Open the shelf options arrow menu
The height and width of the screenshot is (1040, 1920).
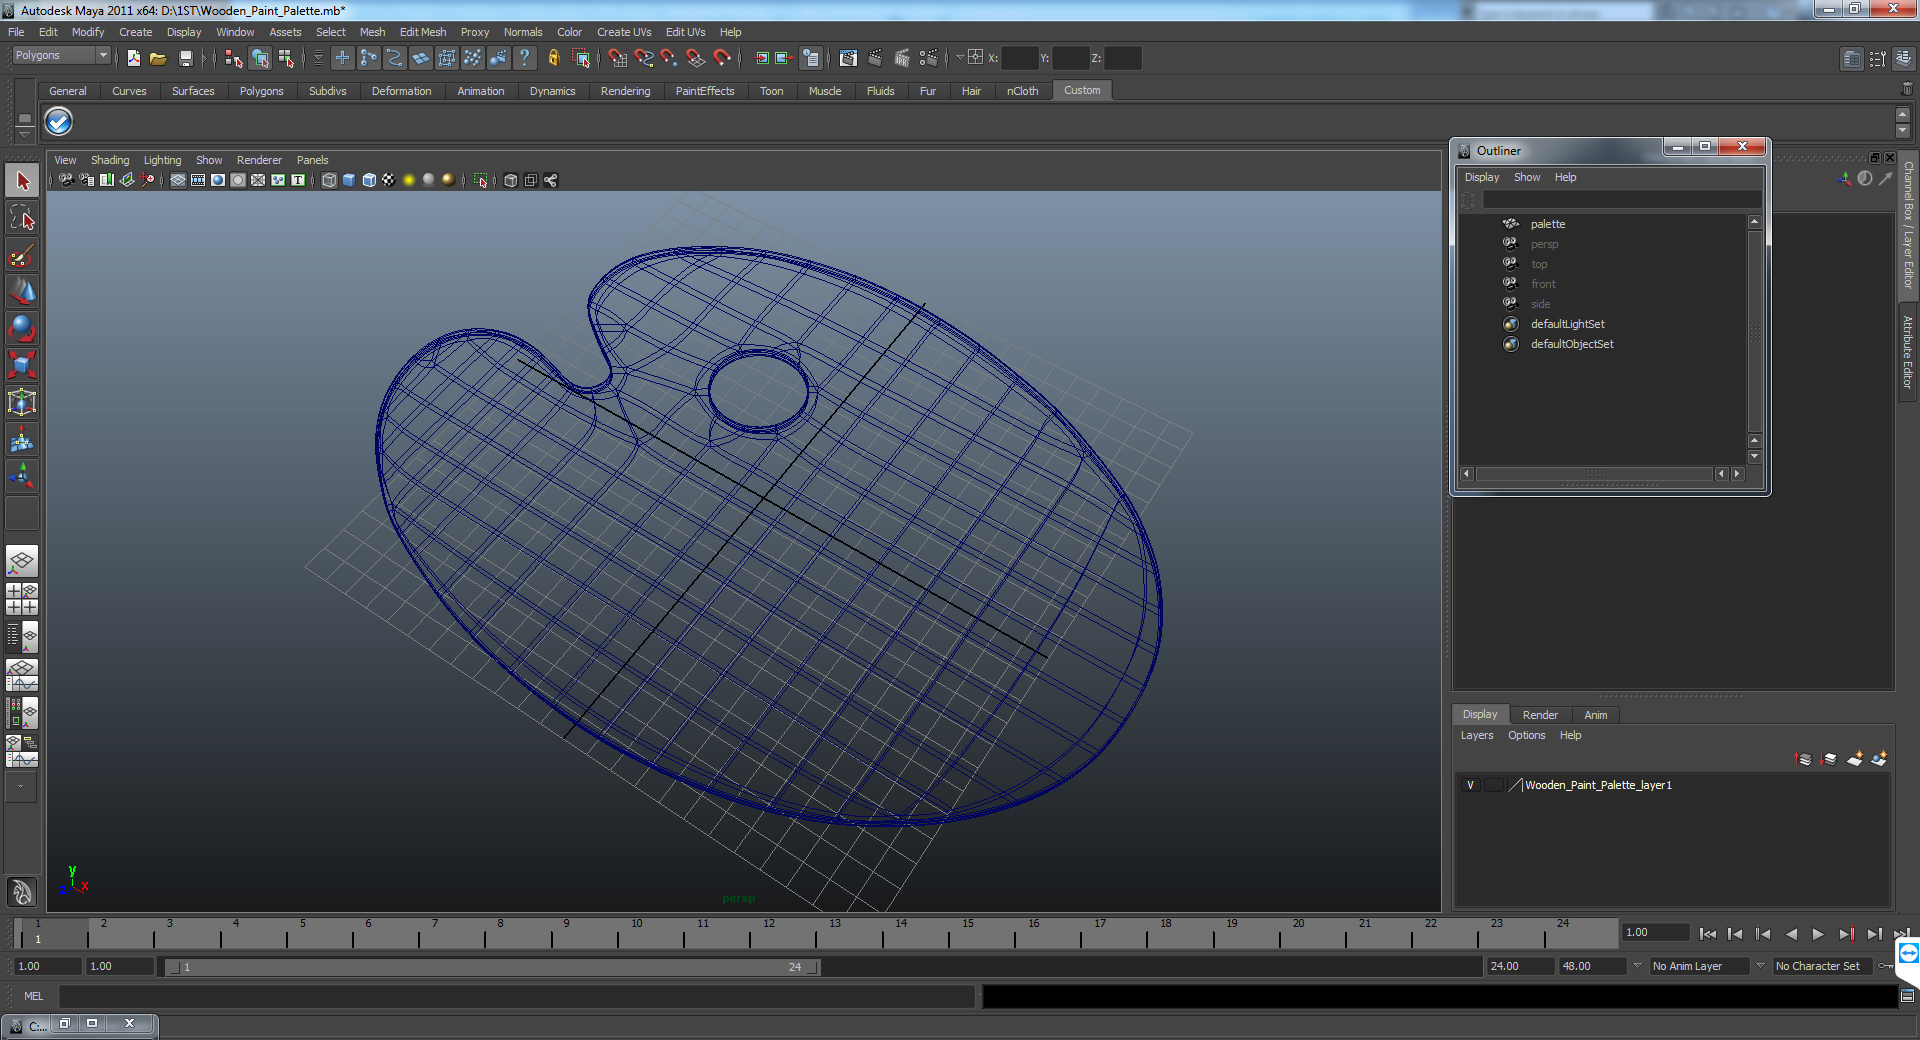(x=25, y=133)
